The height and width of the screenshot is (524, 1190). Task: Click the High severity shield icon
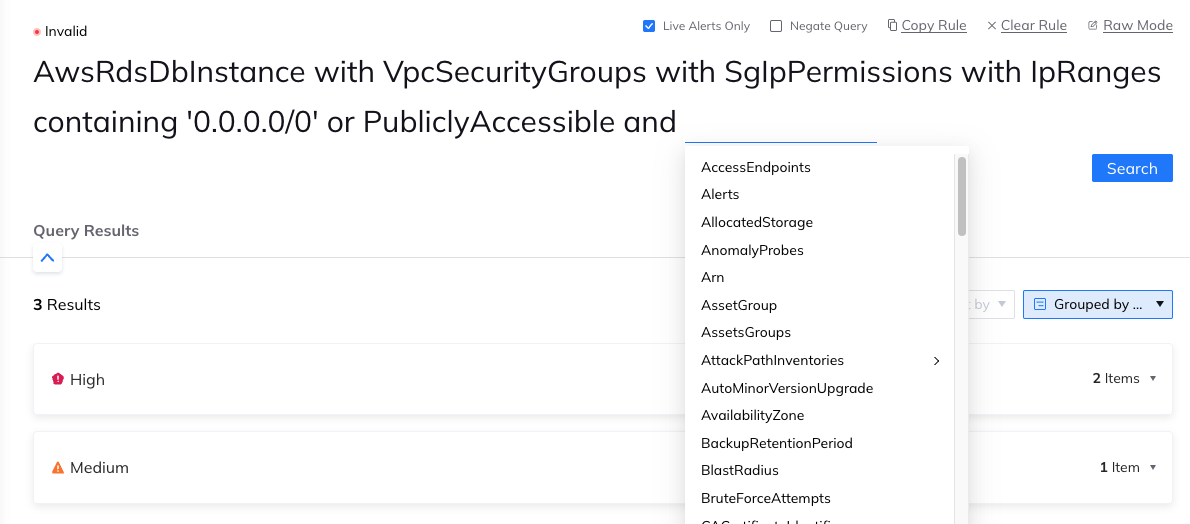[58, 379]
